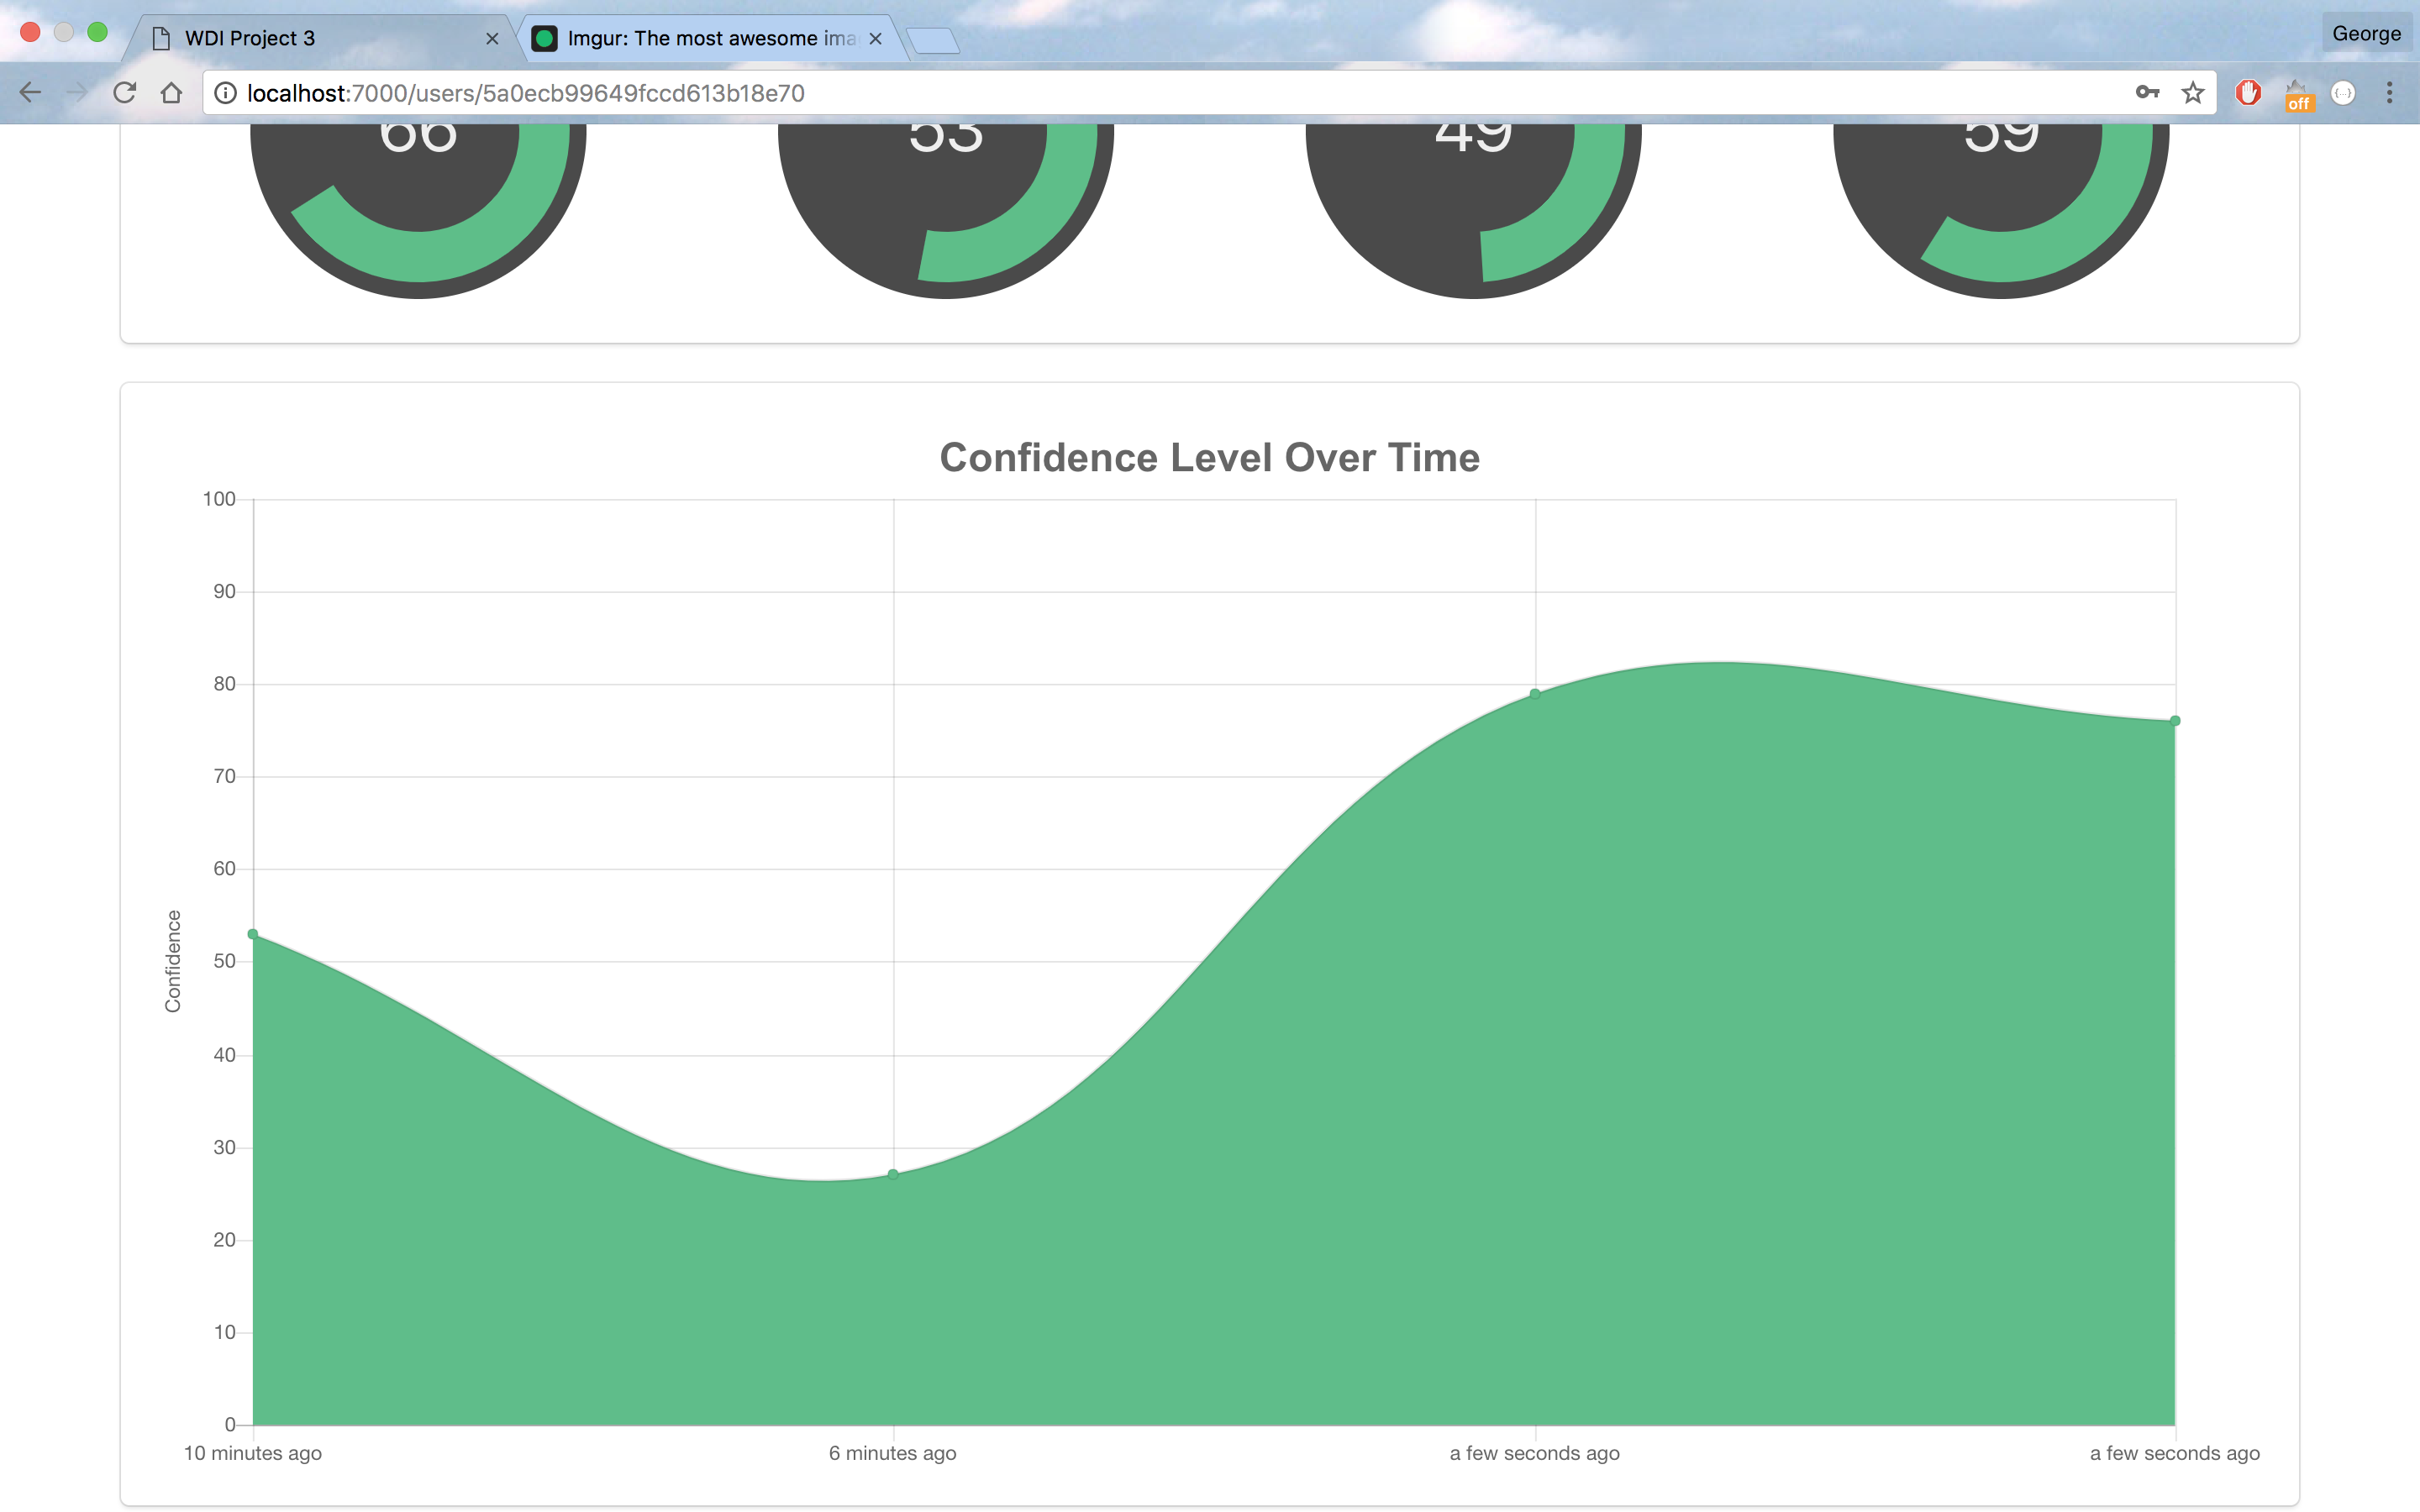Close the WDI Project 3 tab

(492, 38)
